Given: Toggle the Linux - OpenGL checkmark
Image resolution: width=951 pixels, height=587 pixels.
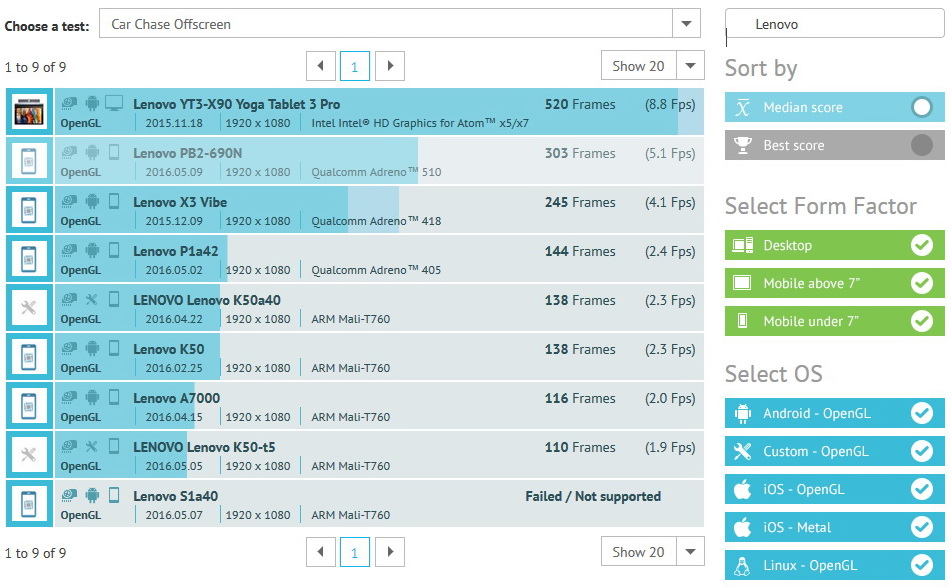Looking at the screenshot, I should pyautogui.click(x=922, y=565).
